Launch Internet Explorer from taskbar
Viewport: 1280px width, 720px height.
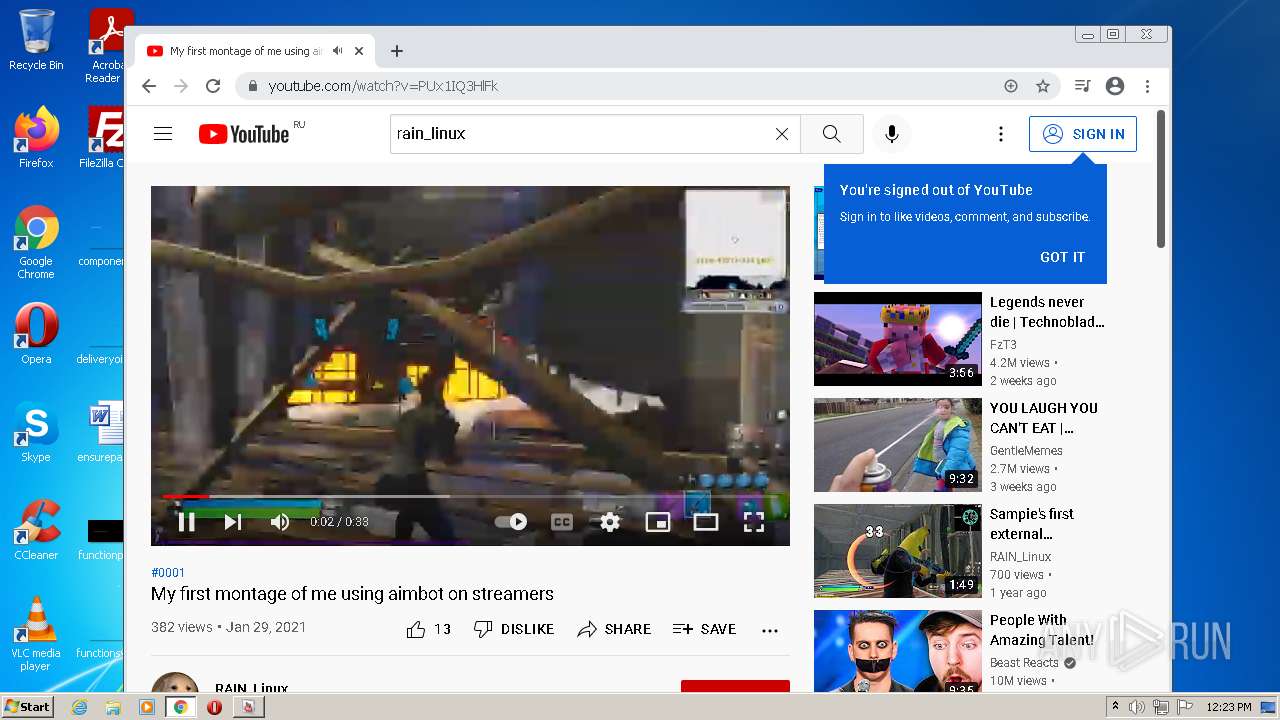(x=80, y=707)
